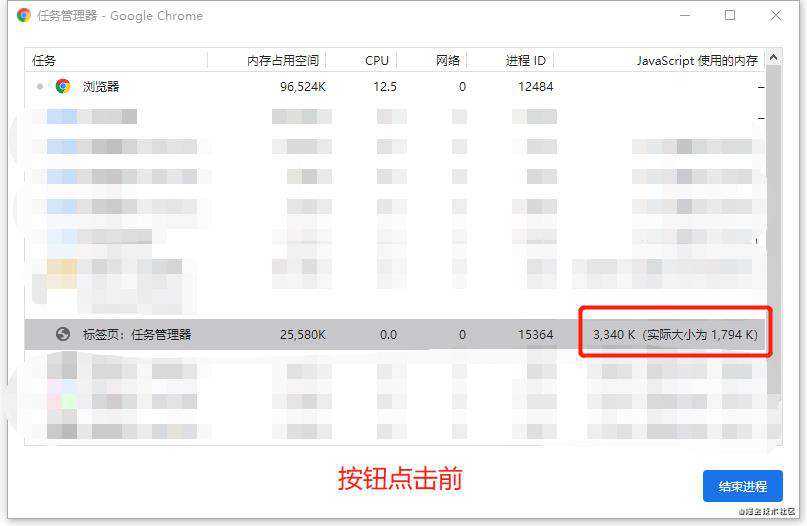Maximize the task manager window
Screen dimensions: 807x526
coord(730,15)
